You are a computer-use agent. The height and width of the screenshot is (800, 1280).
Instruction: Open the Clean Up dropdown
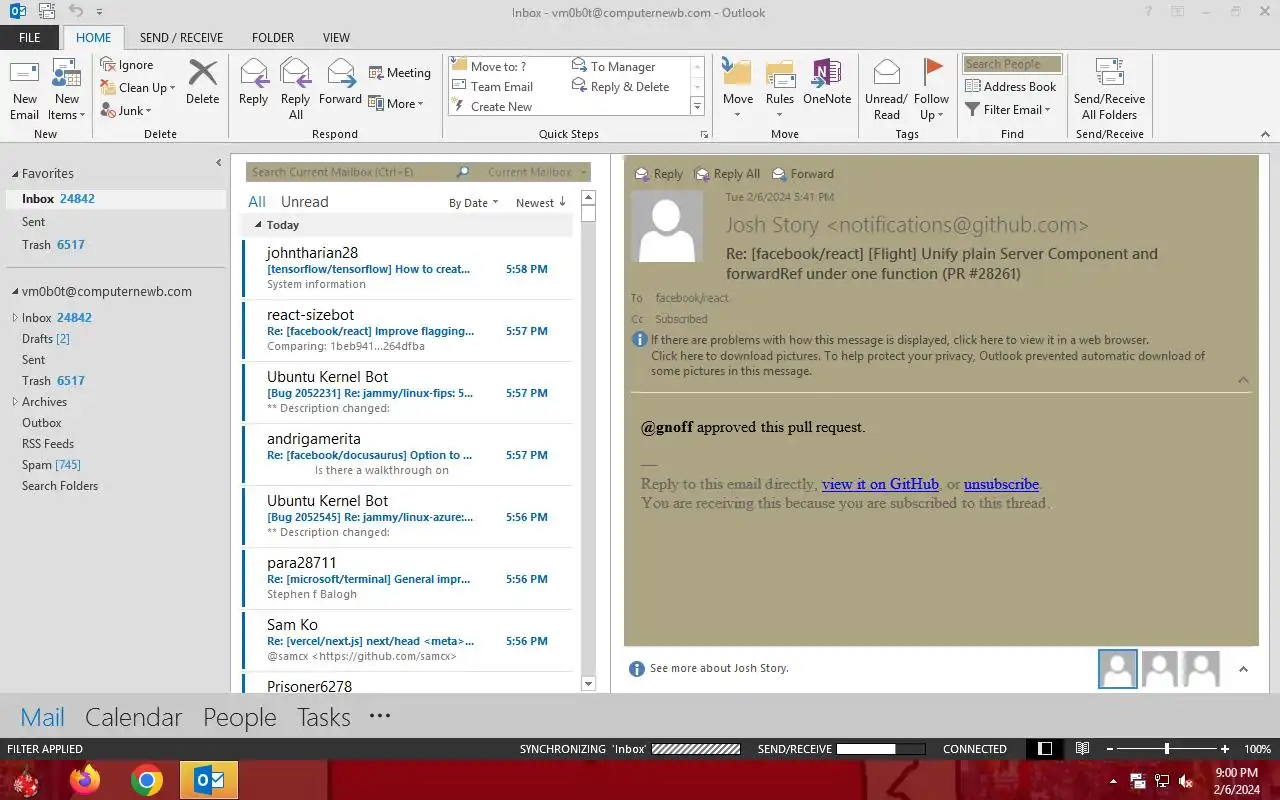[138, 88]
